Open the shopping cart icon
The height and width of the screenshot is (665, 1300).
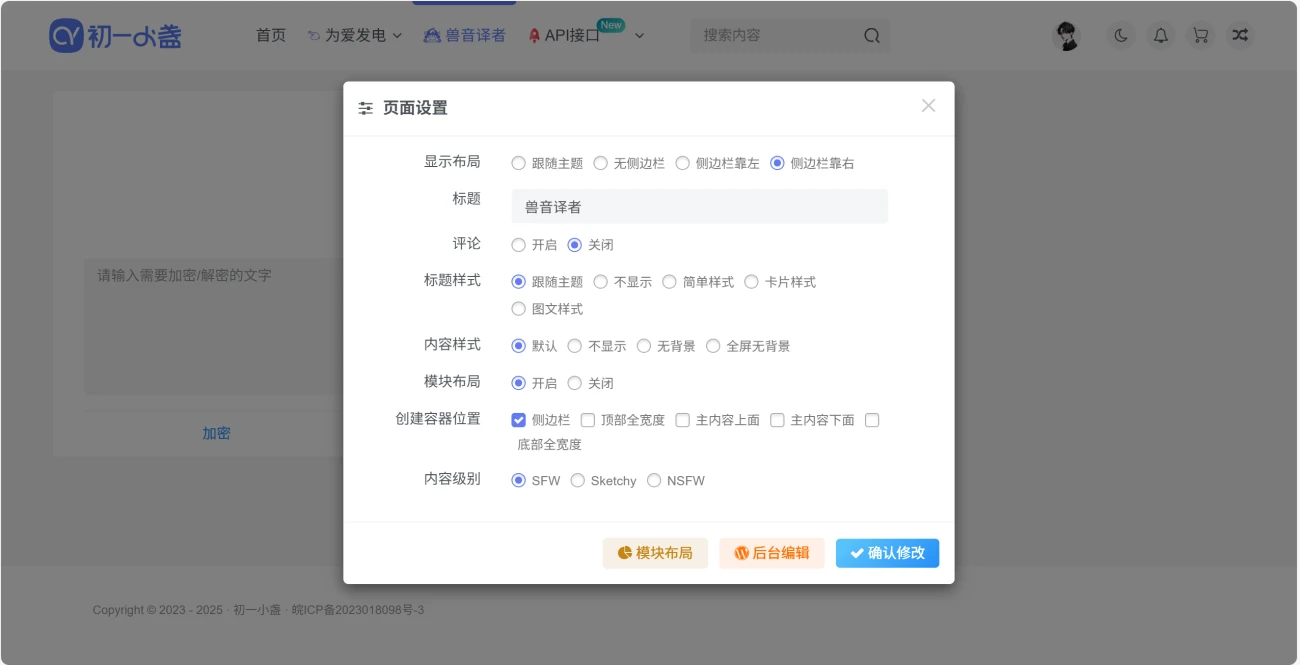pyautogui.click(x=1200, y=36)
